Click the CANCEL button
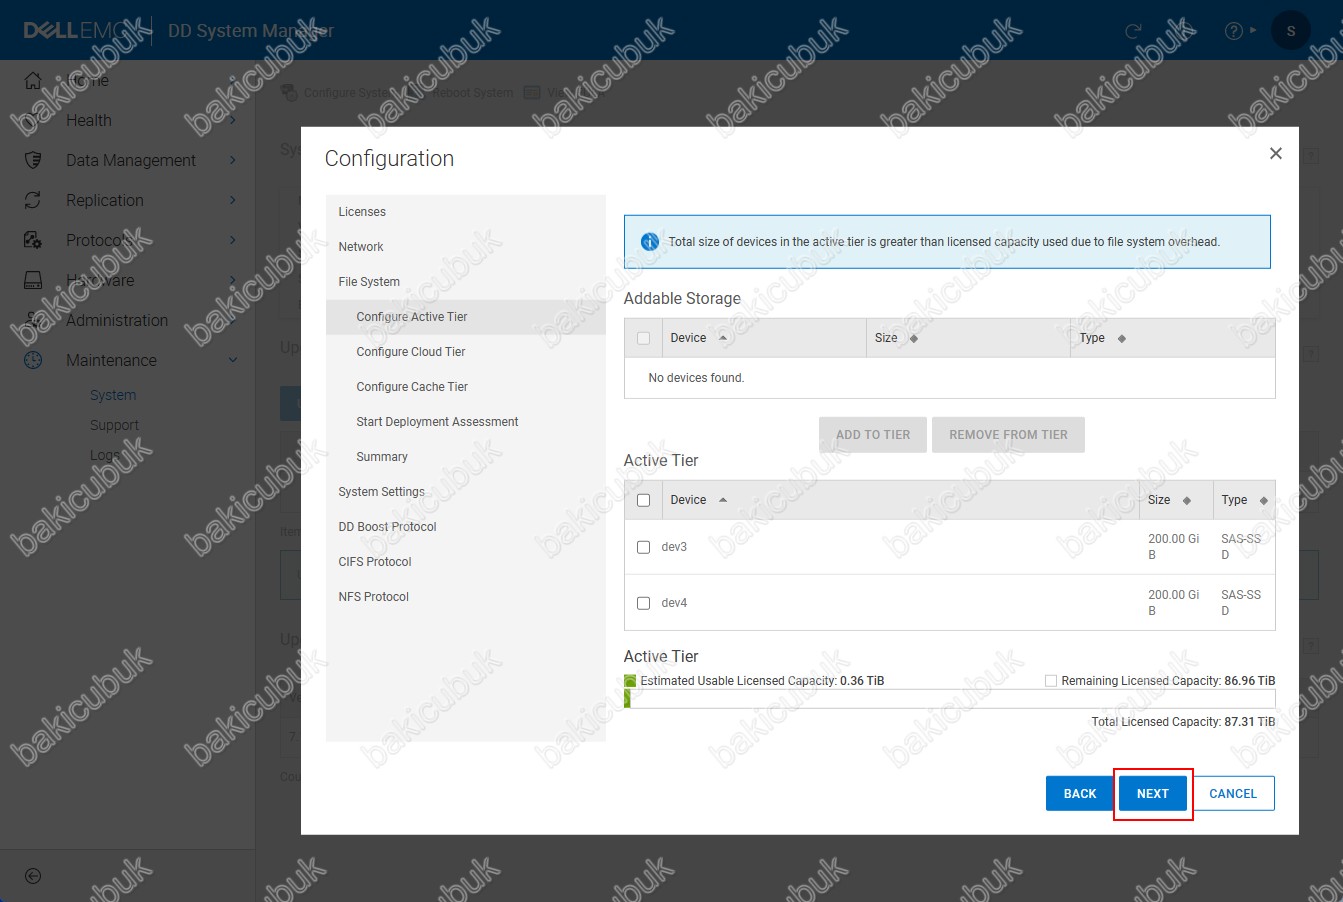 [x=1233, y=793]
